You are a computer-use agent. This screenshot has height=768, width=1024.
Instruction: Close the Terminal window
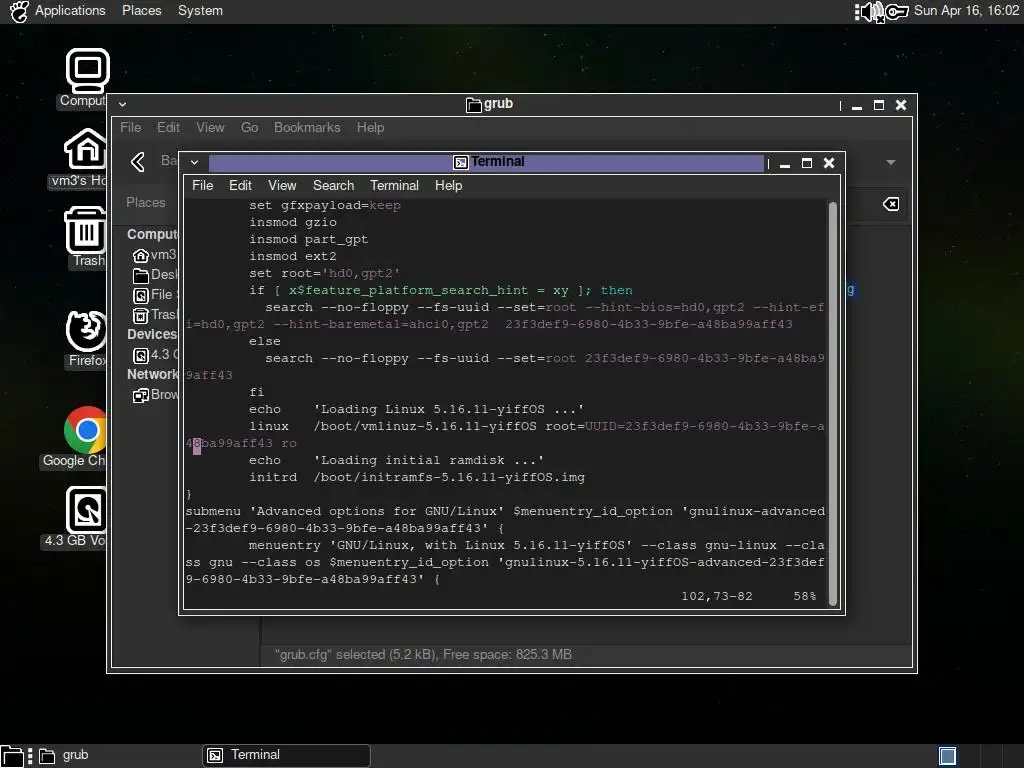(829, 163)
